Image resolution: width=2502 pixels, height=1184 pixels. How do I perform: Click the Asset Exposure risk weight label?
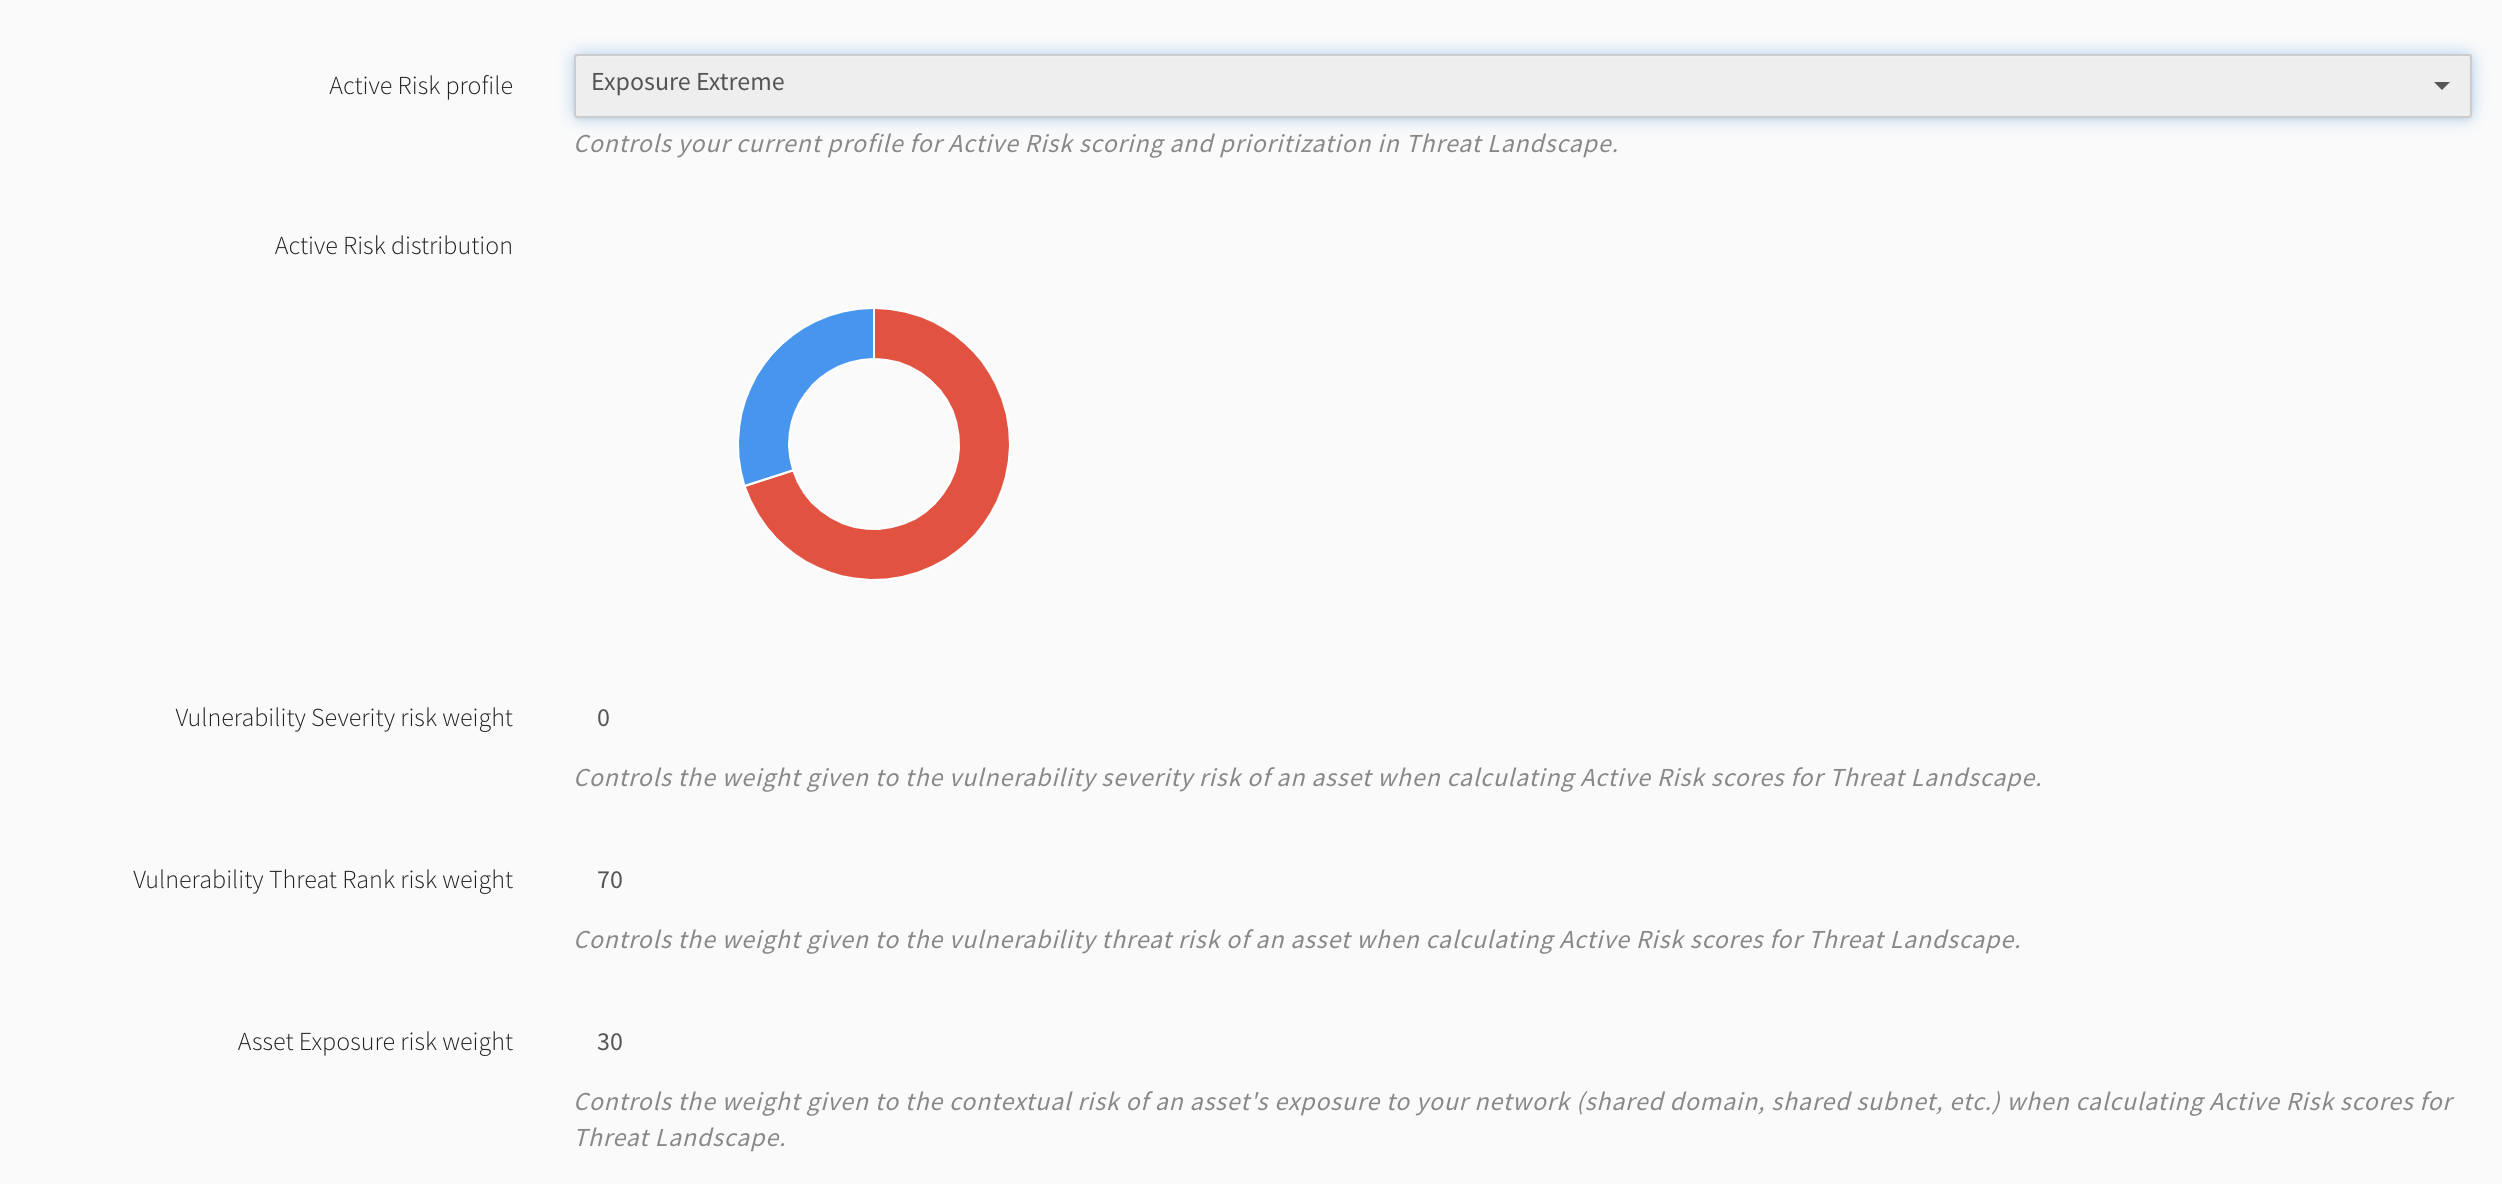(375, 1042)
